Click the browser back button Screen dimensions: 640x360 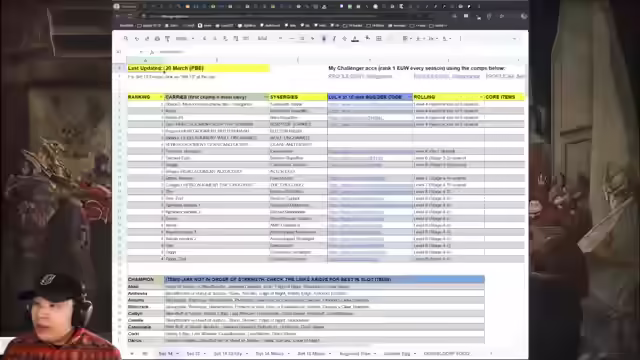[118, 16]
